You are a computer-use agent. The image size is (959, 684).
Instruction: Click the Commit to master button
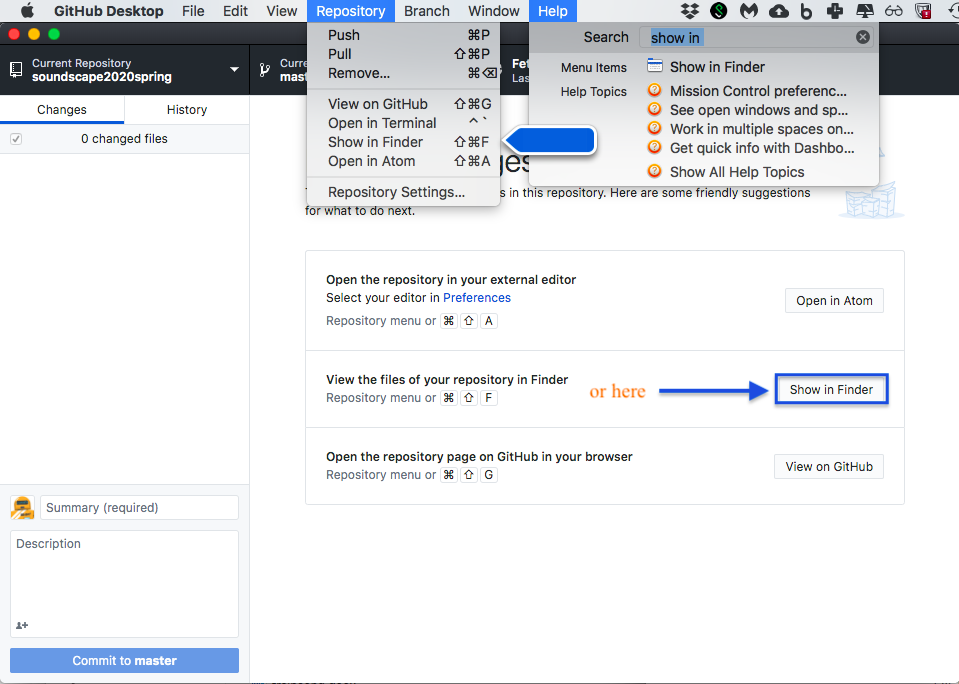pos(124,660)
